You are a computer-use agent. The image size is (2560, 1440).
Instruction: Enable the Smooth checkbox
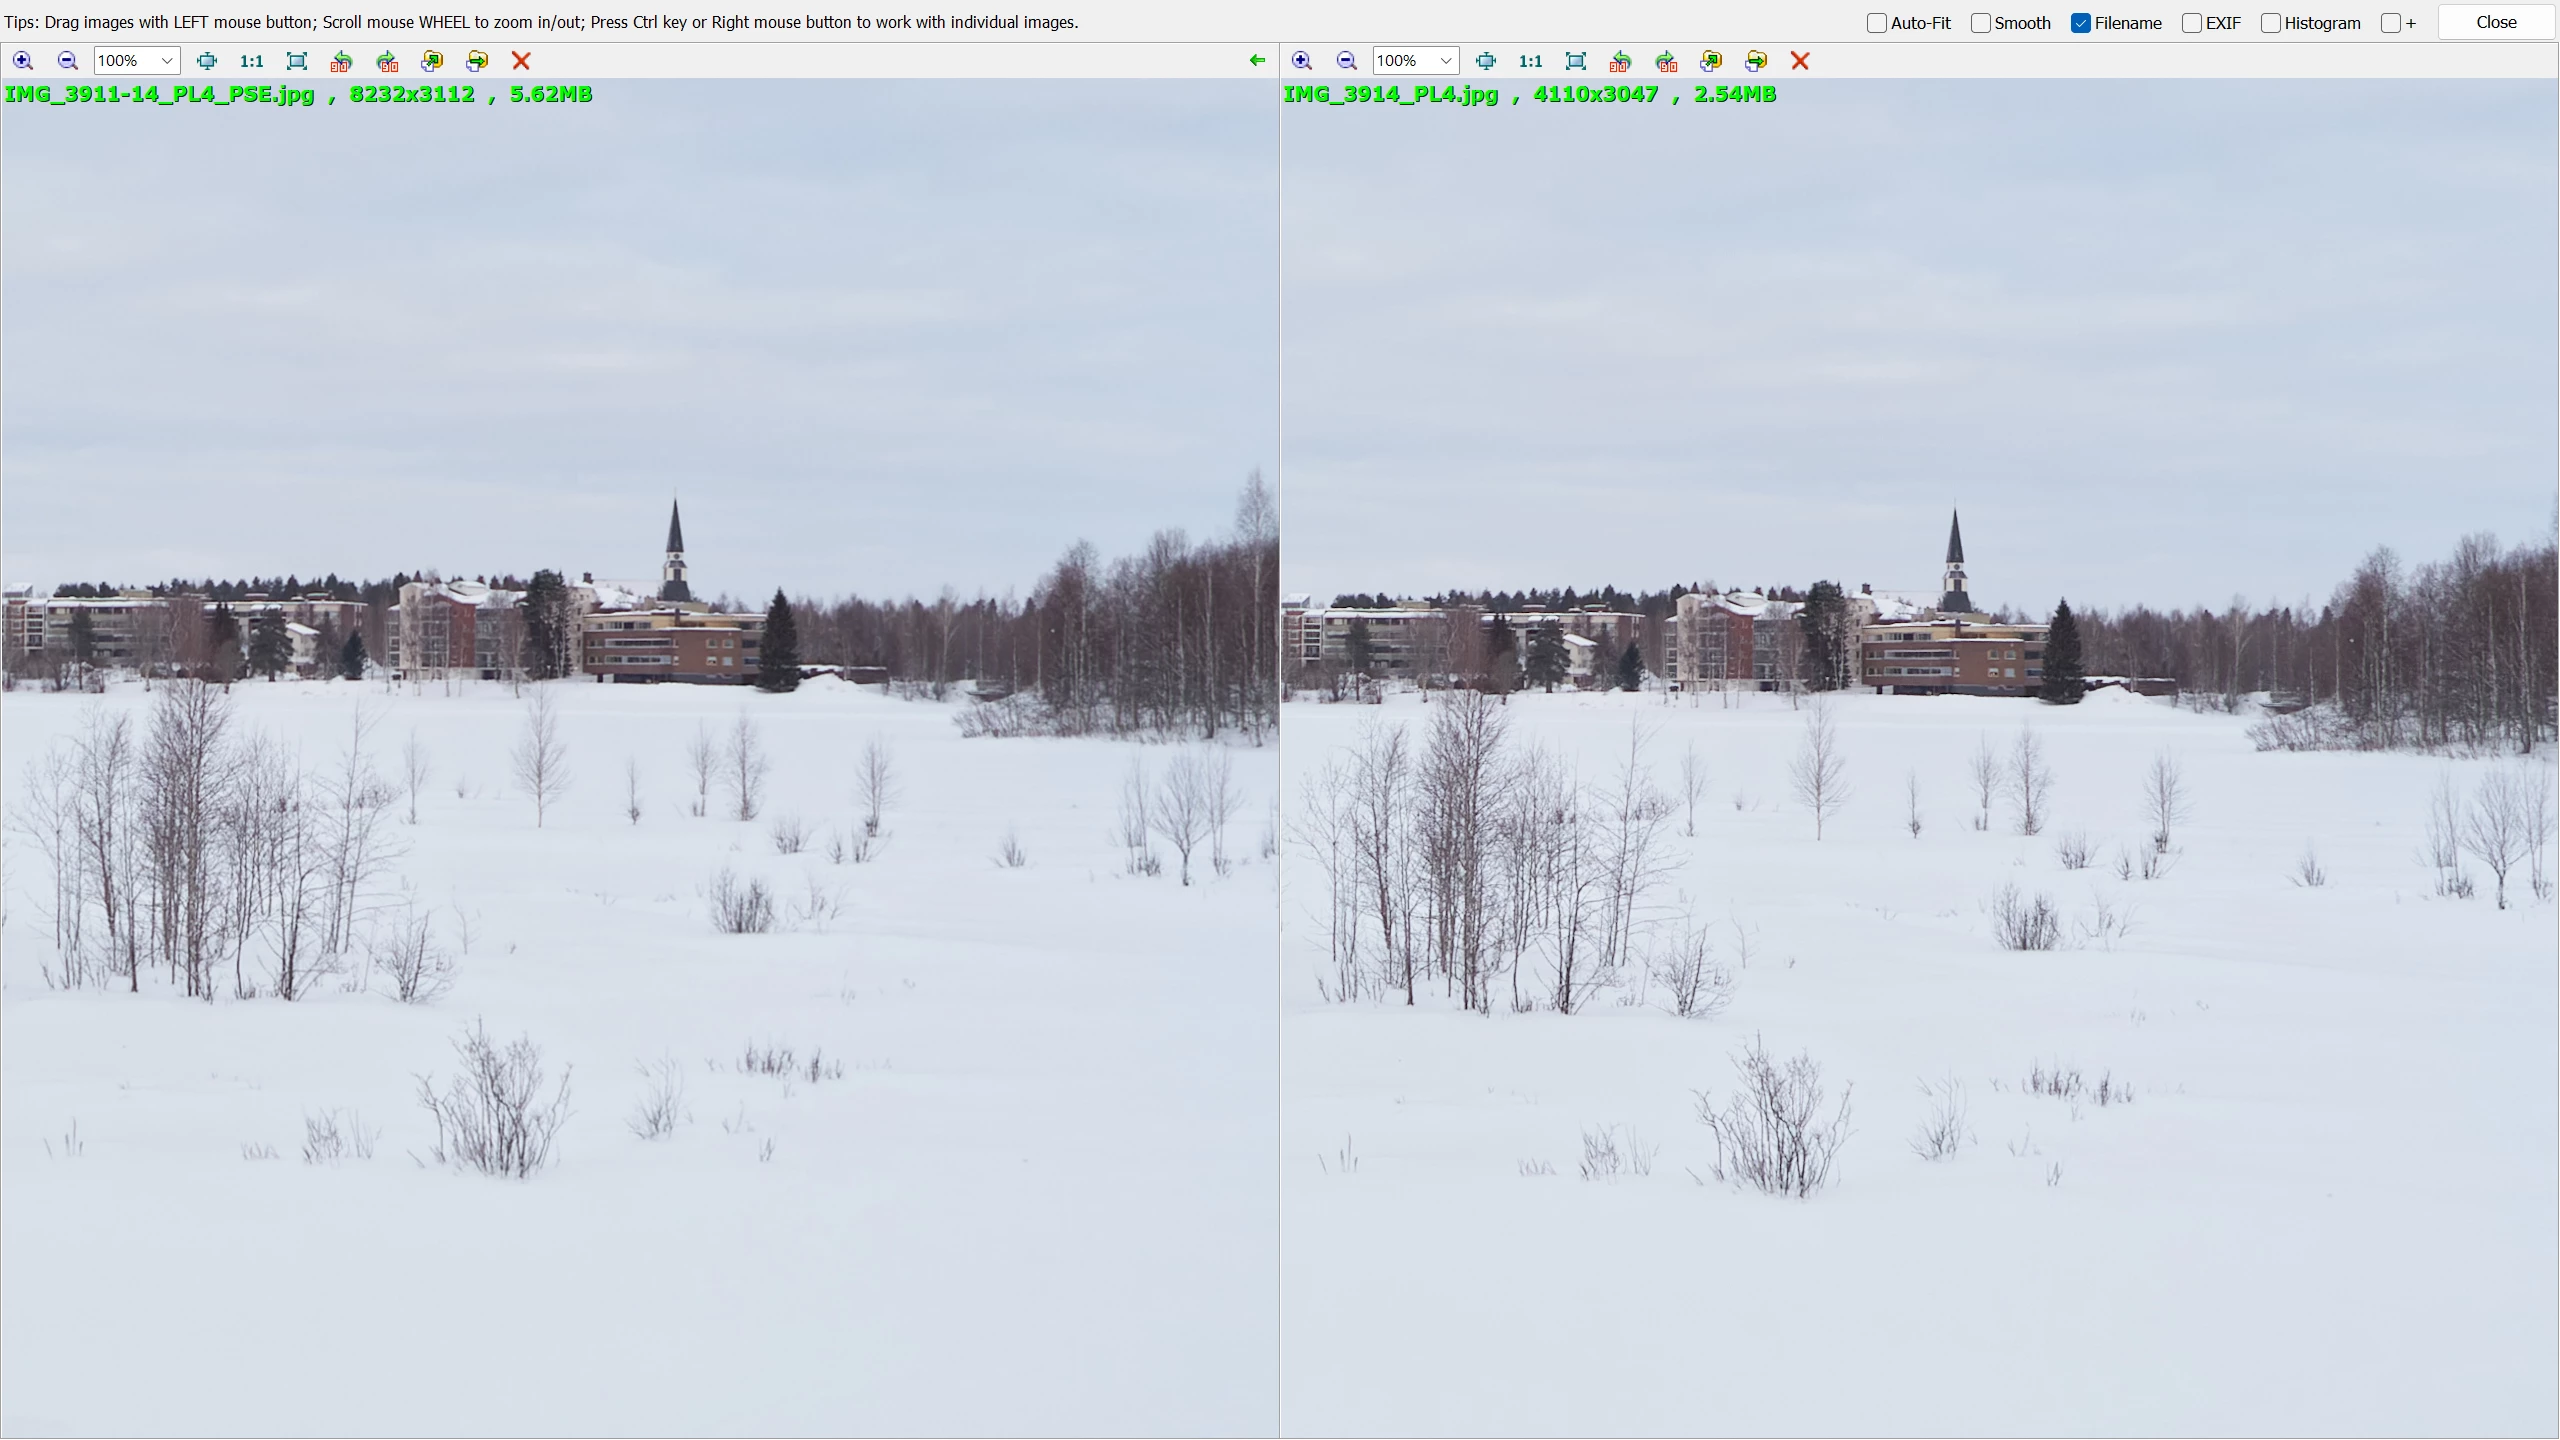pyautogui.click(x=1980, y=23)
